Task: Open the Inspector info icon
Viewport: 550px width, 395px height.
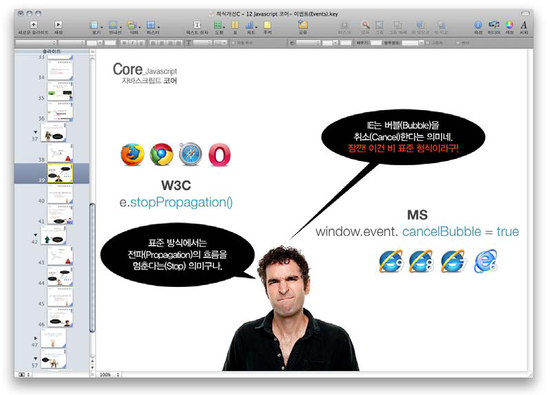Action: pos(478,25)
